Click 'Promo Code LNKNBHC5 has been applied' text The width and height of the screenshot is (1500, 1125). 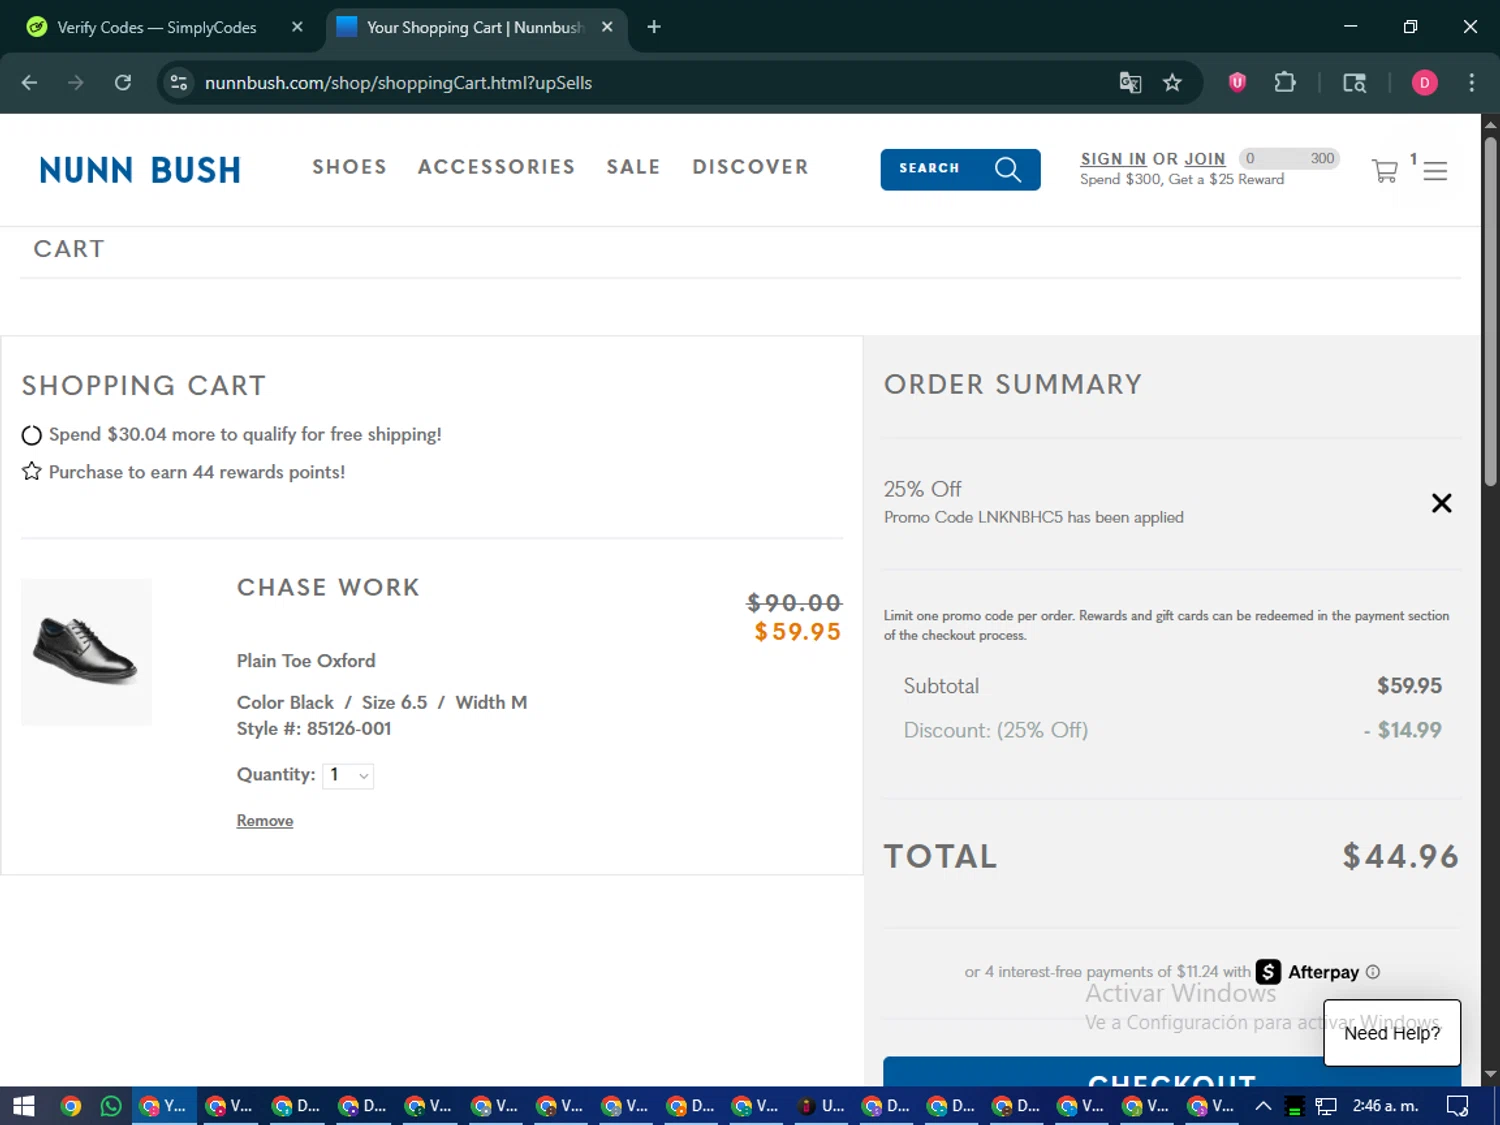pos(1033,518)
